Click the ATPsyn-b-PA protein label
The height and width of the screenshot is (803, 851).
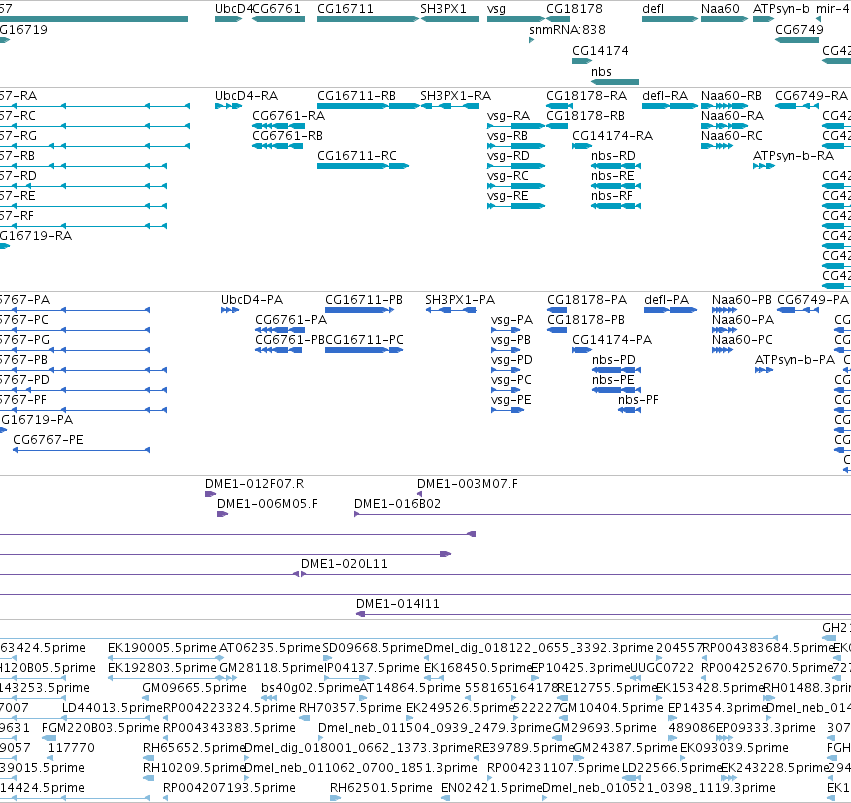795,360
